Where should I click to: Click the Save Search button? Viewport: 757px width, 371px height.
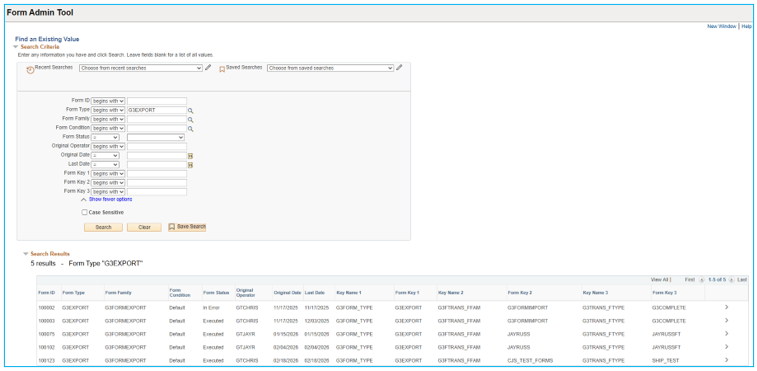[x=187, y=227]
